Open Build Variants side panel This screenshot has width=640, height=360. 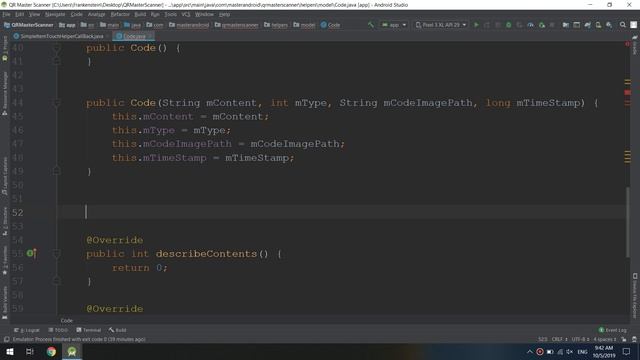point(5,302)
